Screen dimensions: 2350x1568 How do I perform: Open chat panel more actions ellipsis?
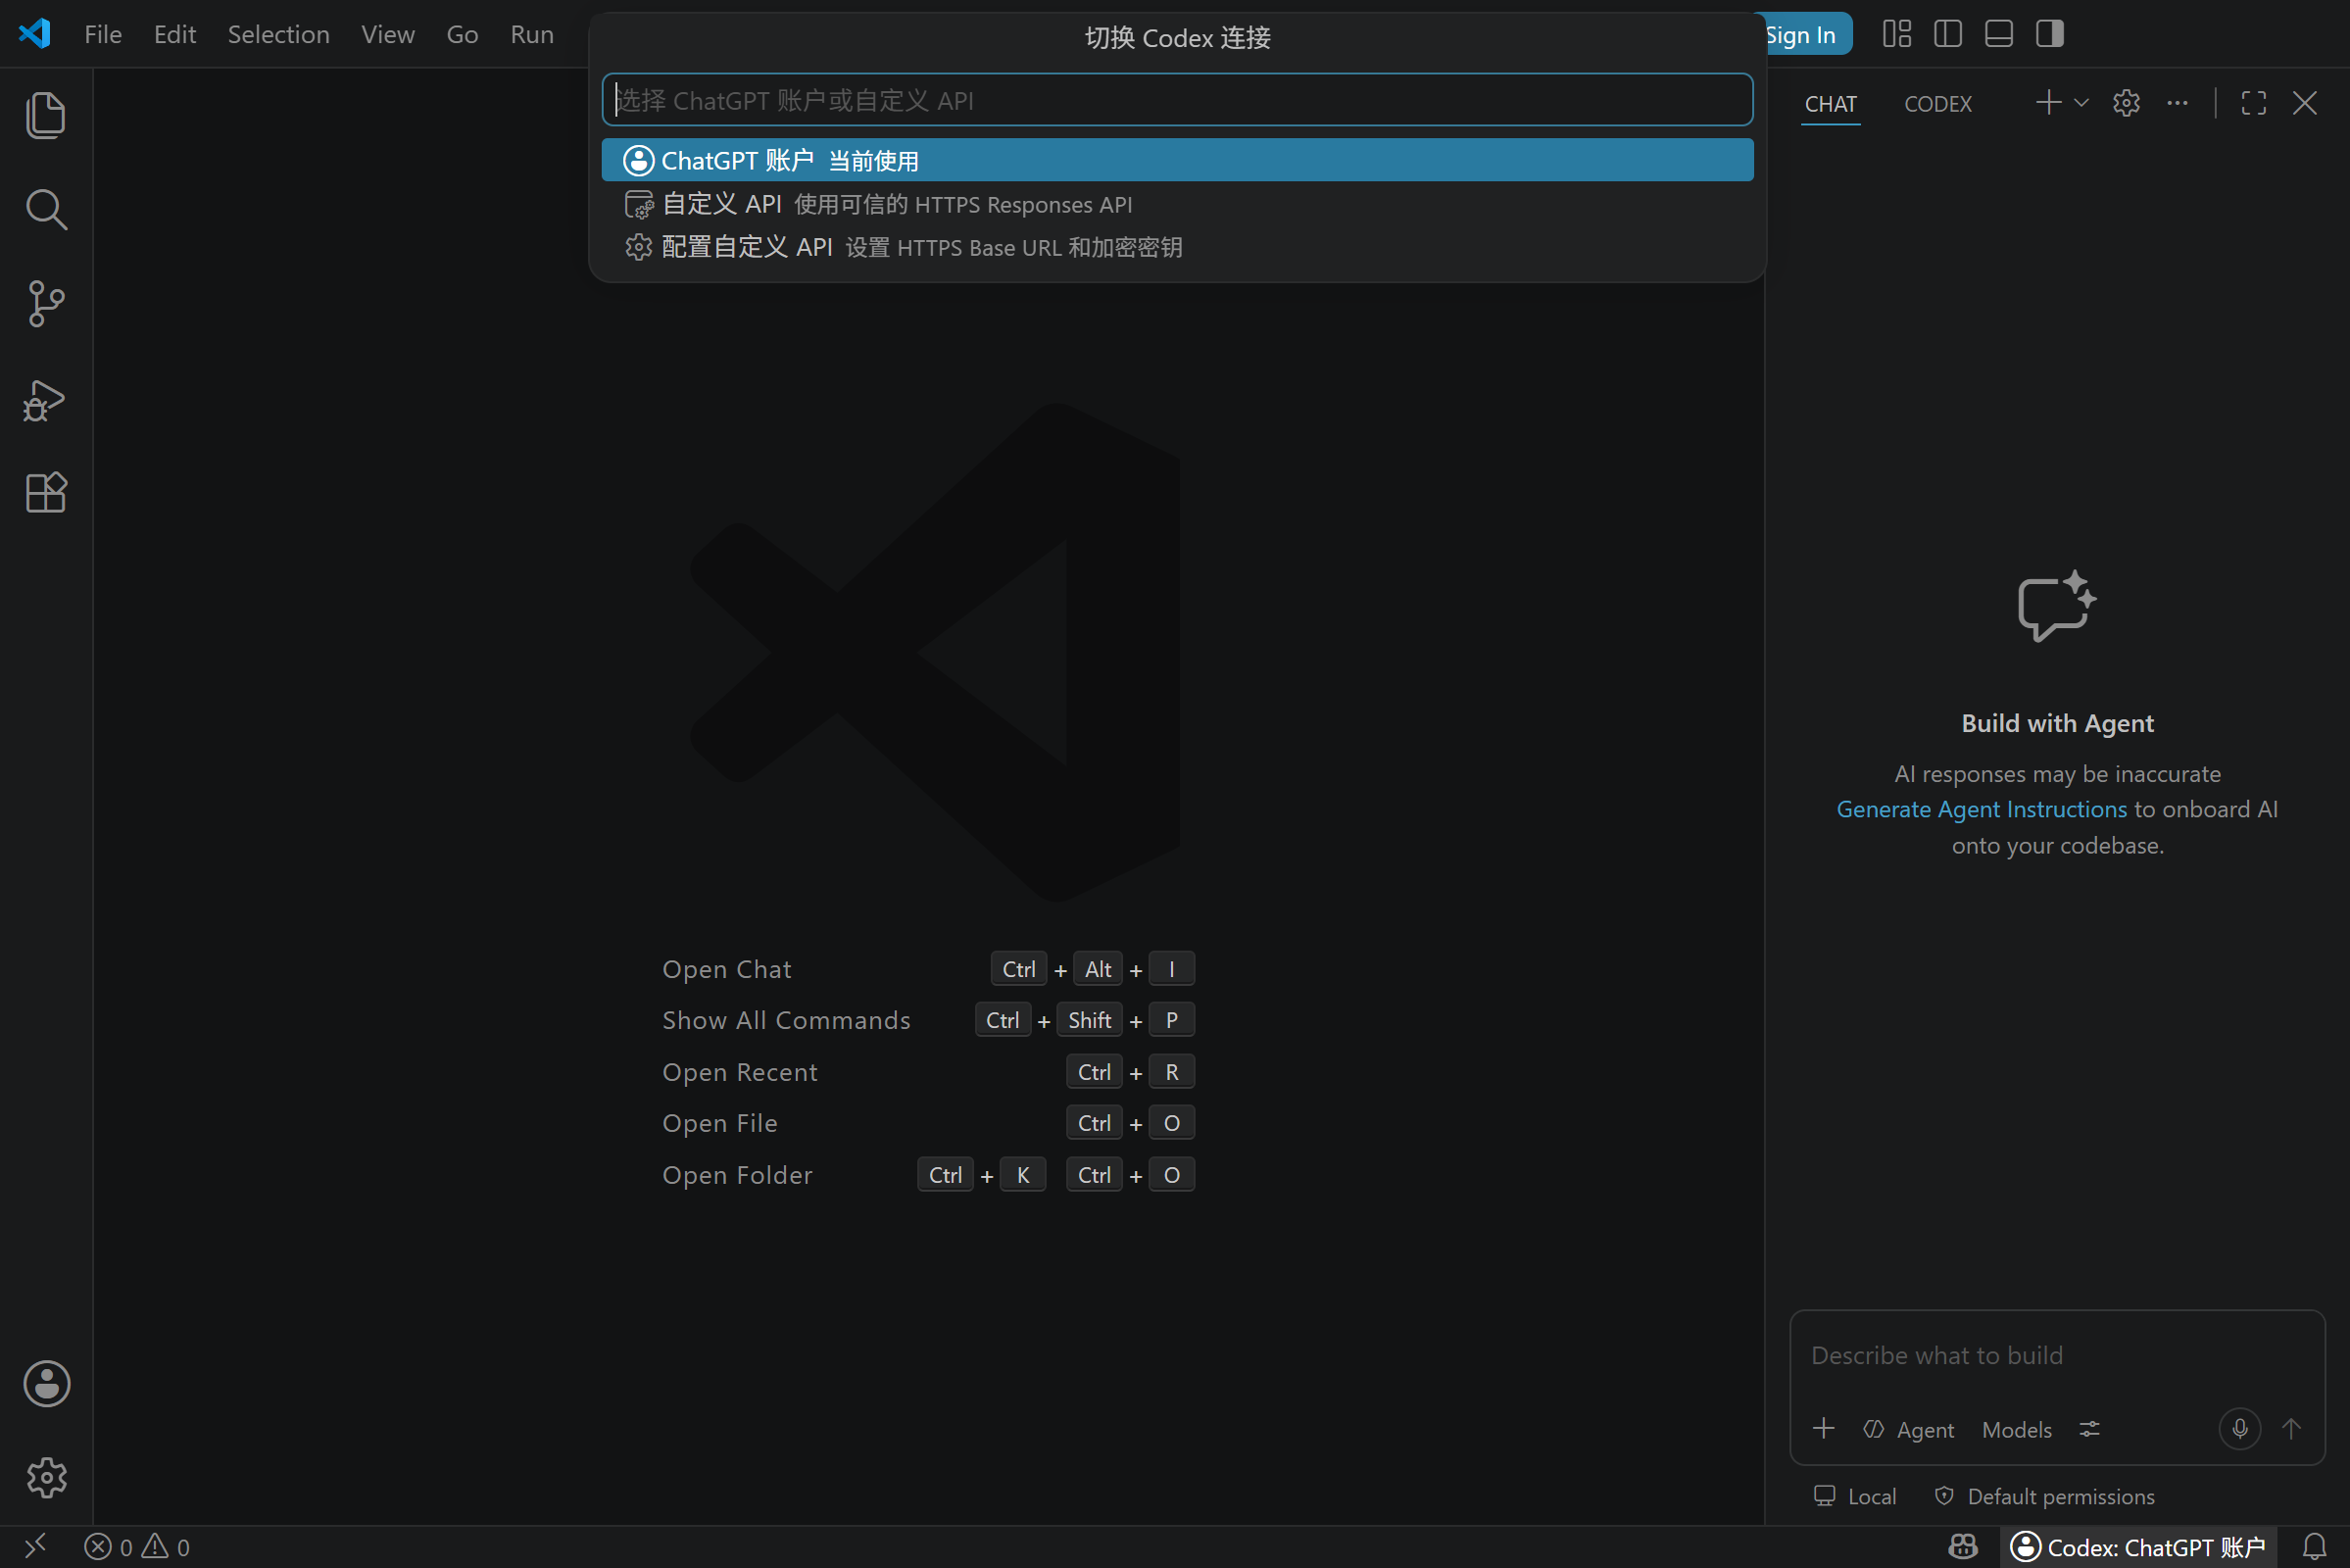2177,103
